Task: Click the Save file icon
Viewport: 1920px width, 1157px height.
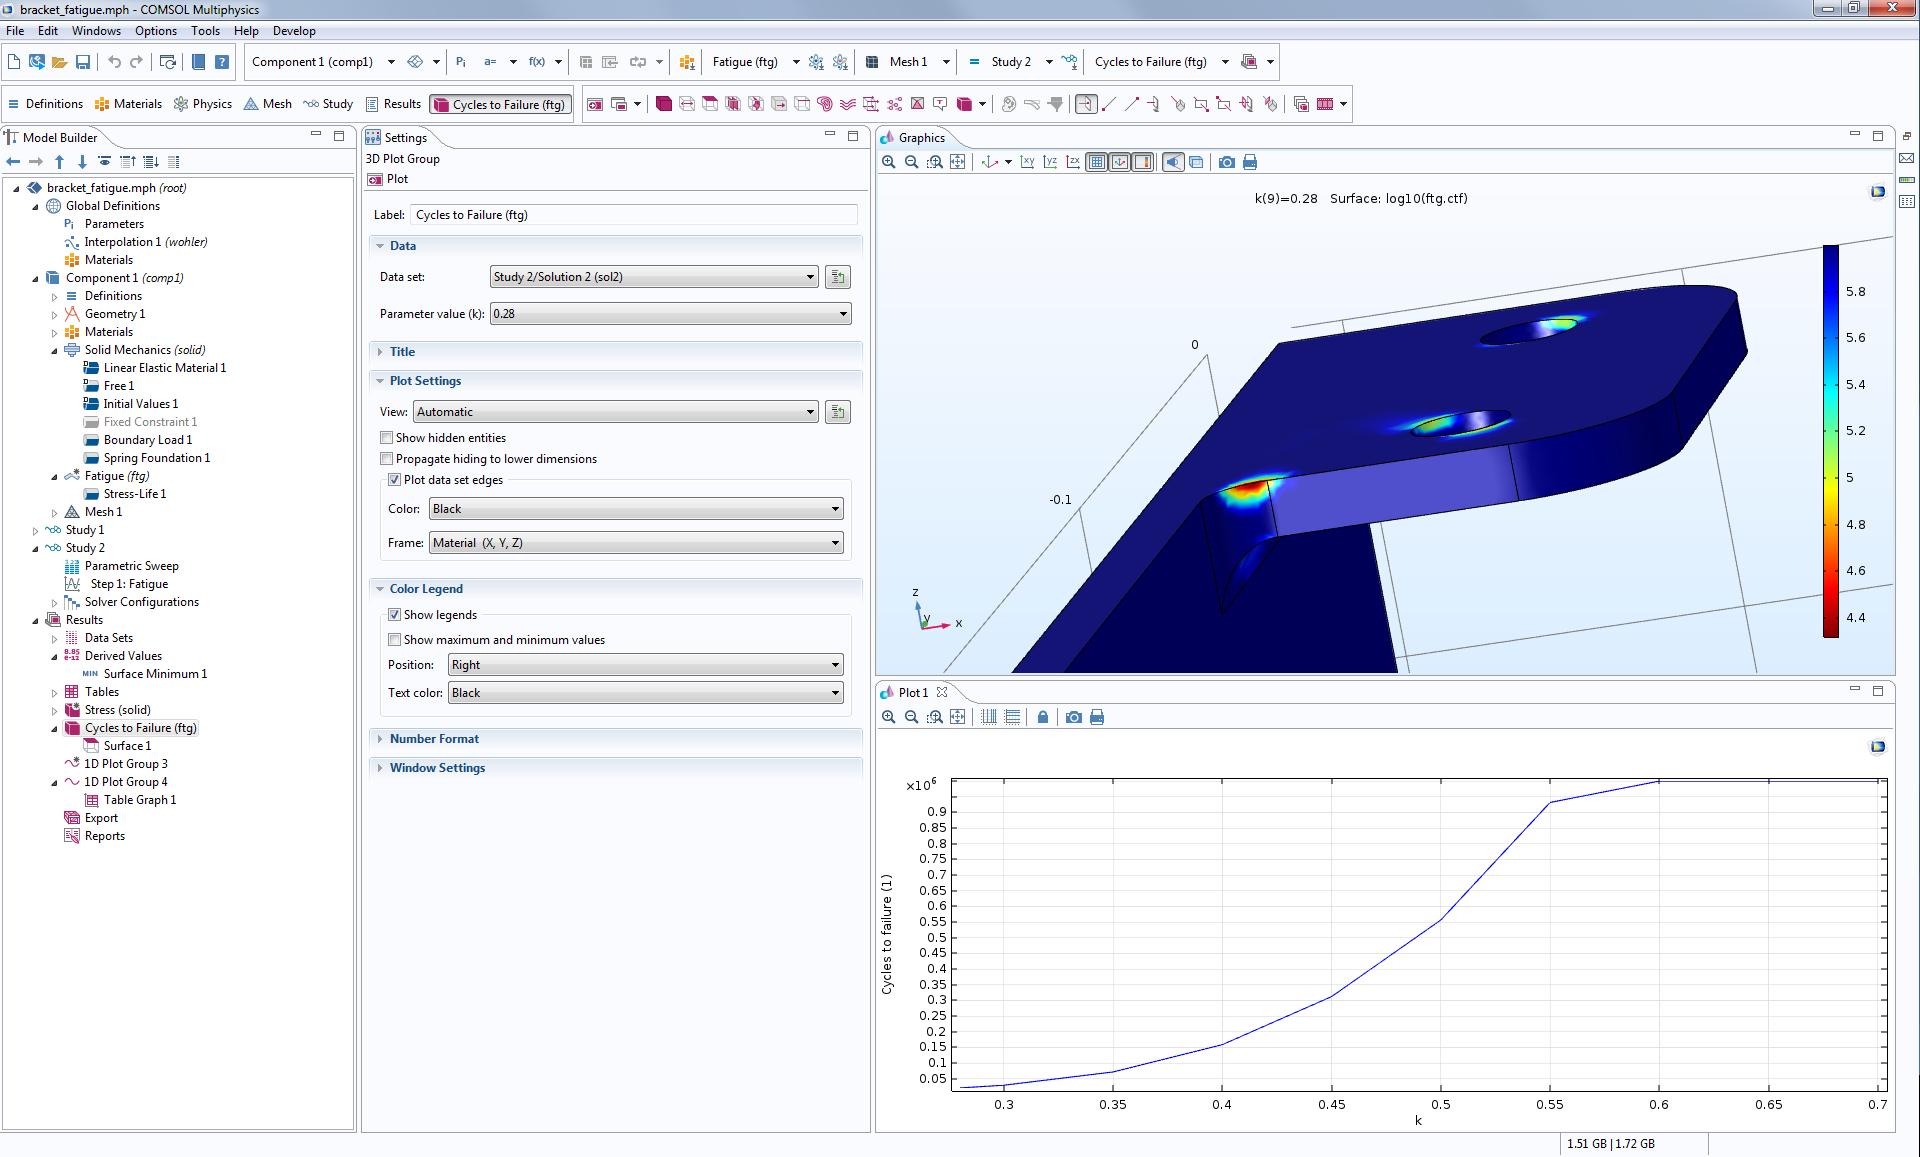Action: (83, 62)
